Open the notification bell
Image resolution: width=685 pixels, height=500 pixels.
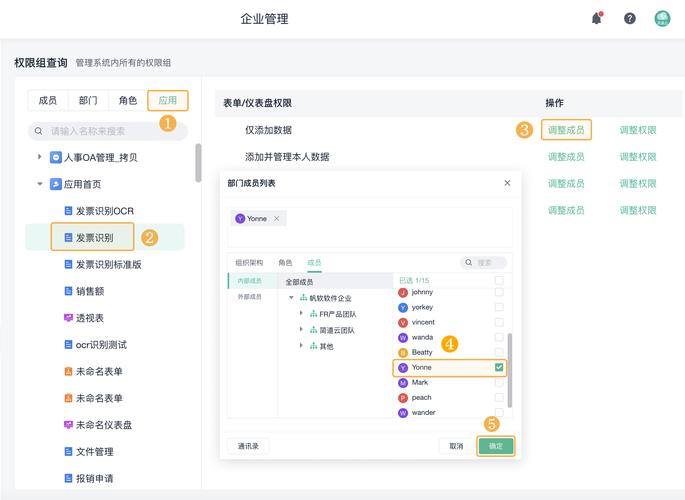(597, 18)
